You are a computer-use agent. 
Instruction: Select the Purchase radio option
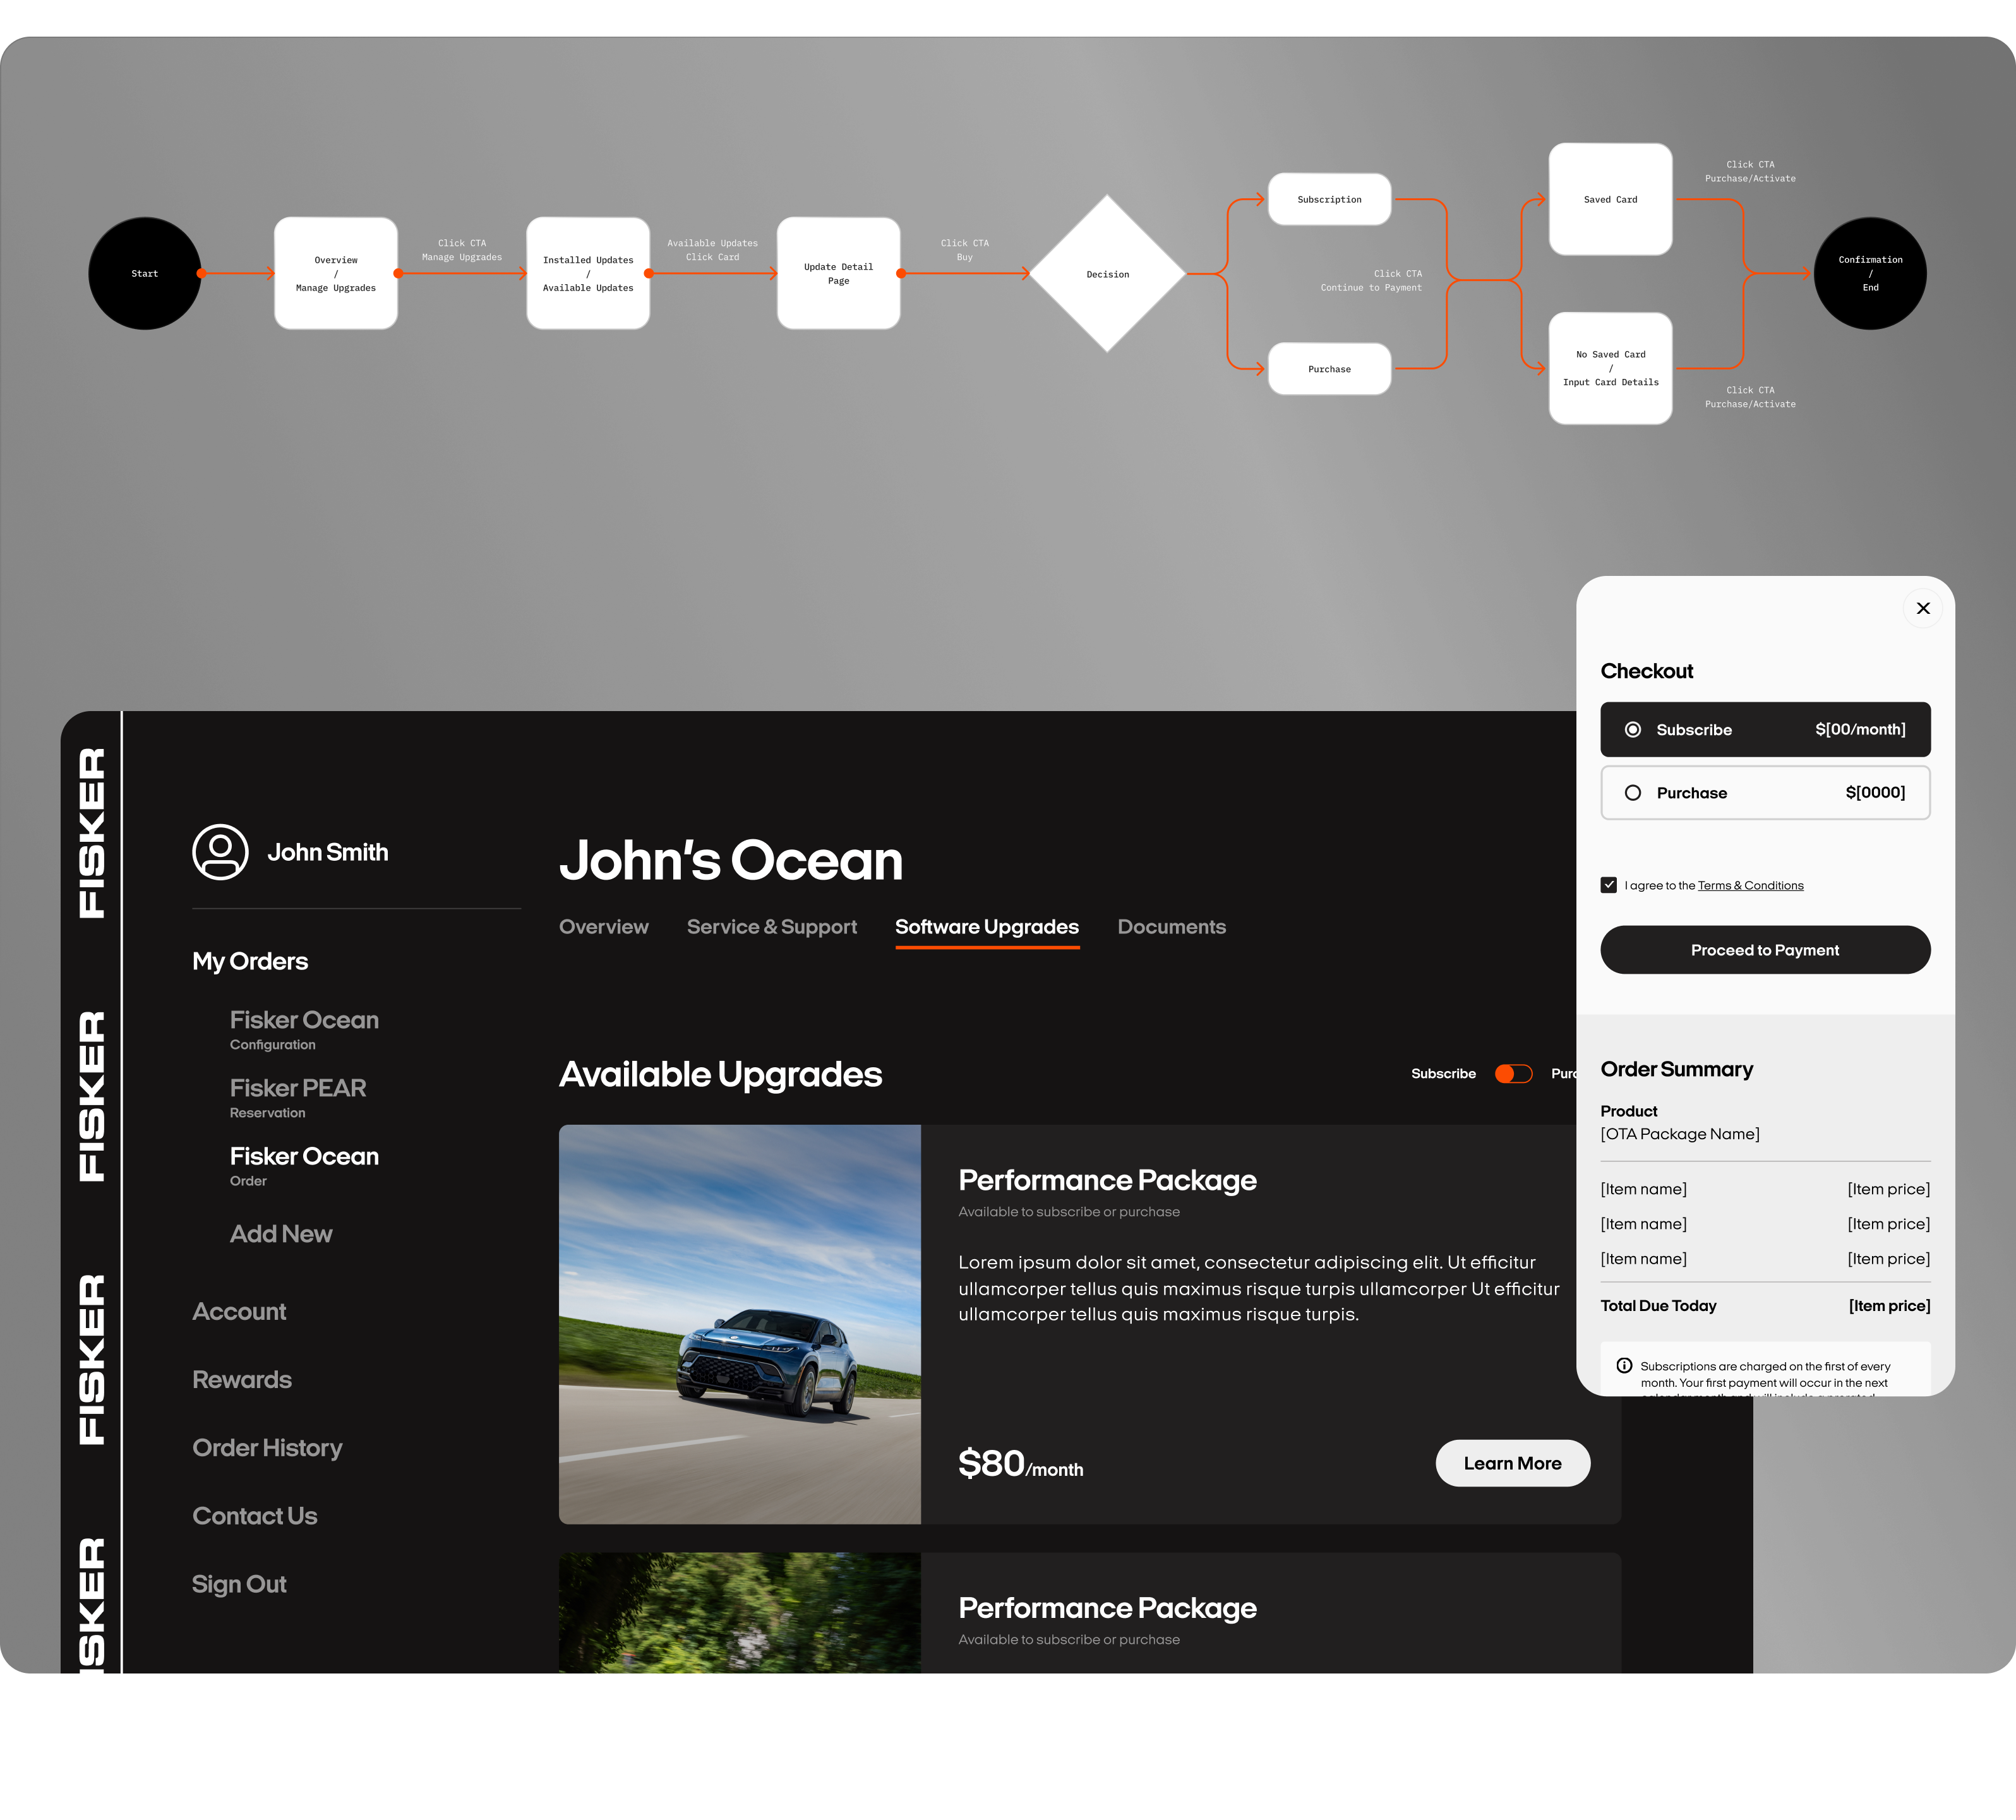pyautogui.click(x=1765, y=792)
